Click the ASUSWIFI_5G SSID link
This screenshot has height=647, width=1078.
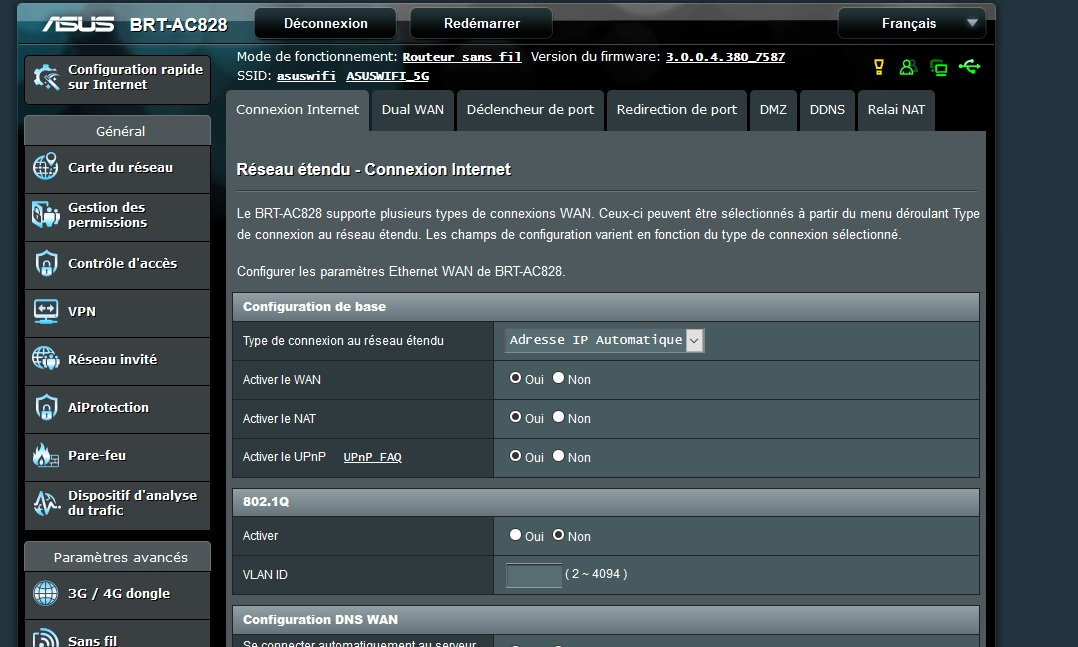[387, 76]
